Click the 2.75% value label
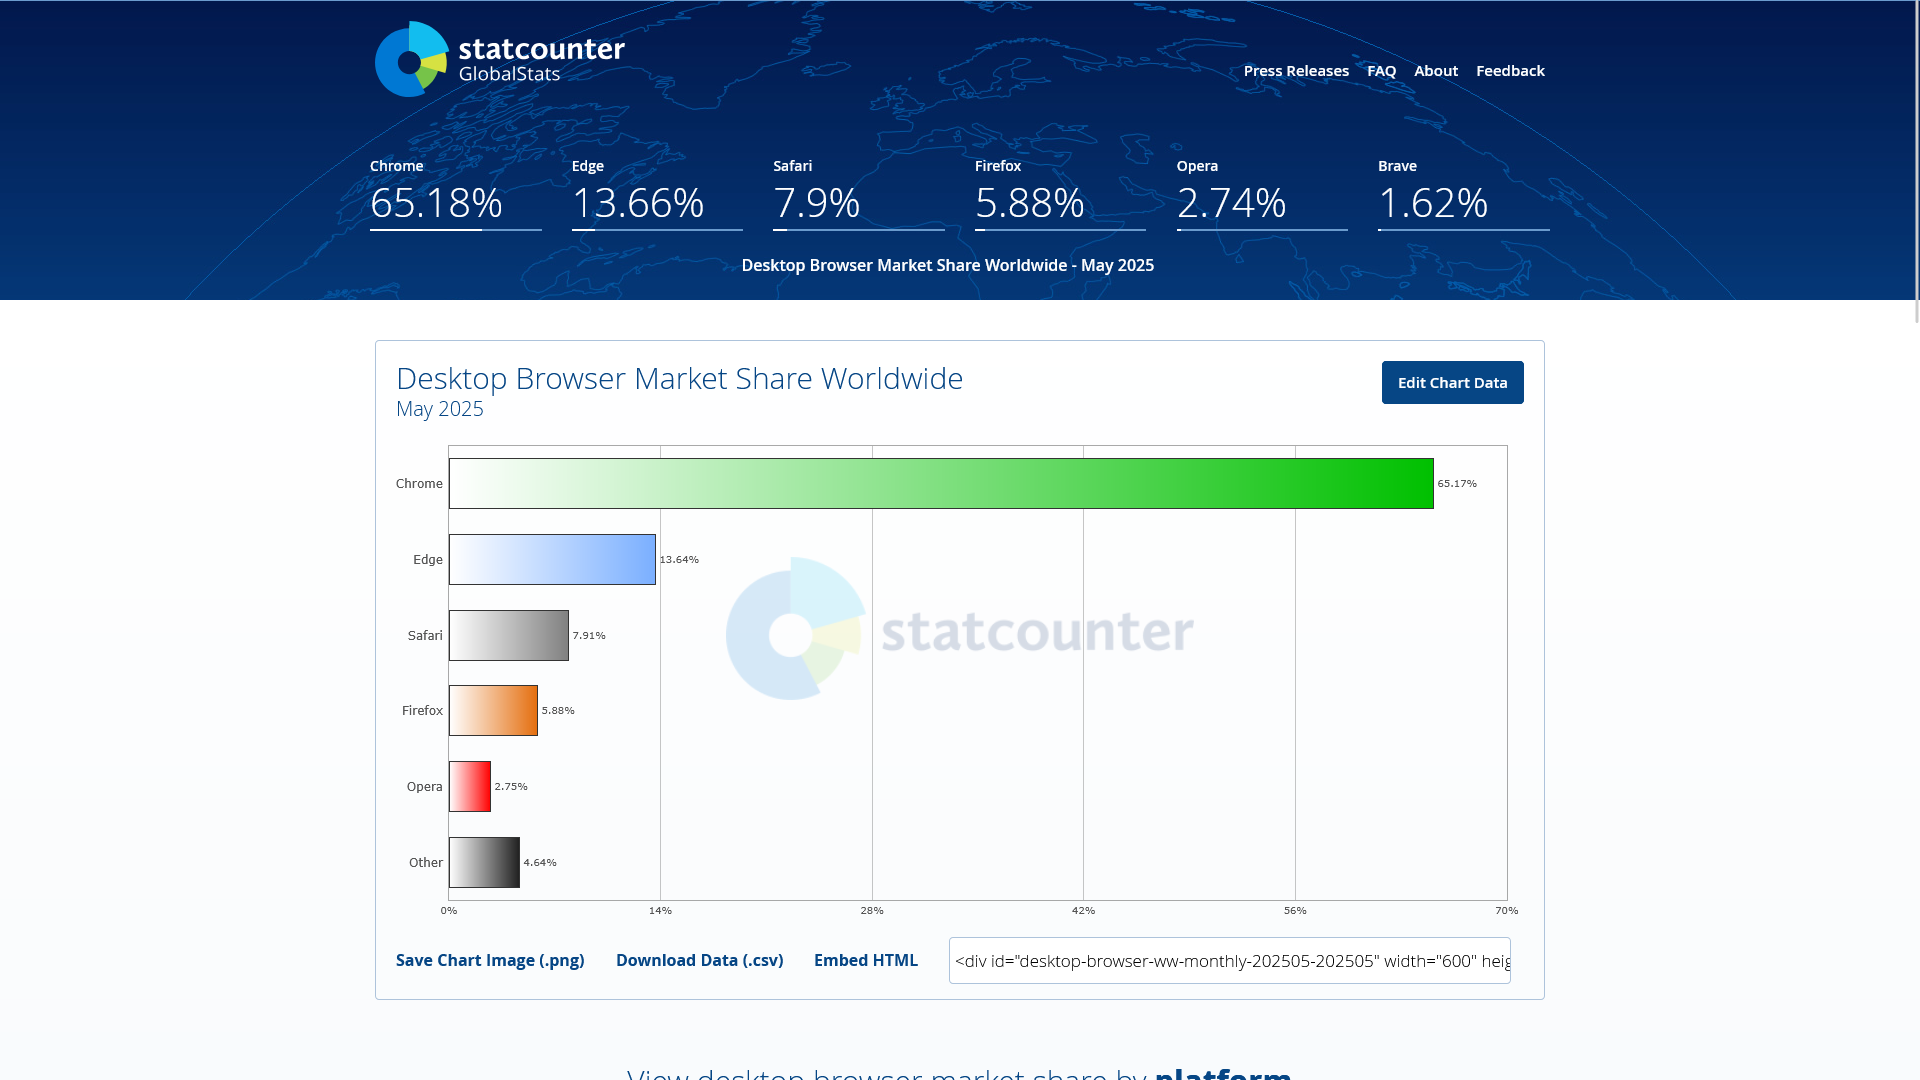 point(511,787)
